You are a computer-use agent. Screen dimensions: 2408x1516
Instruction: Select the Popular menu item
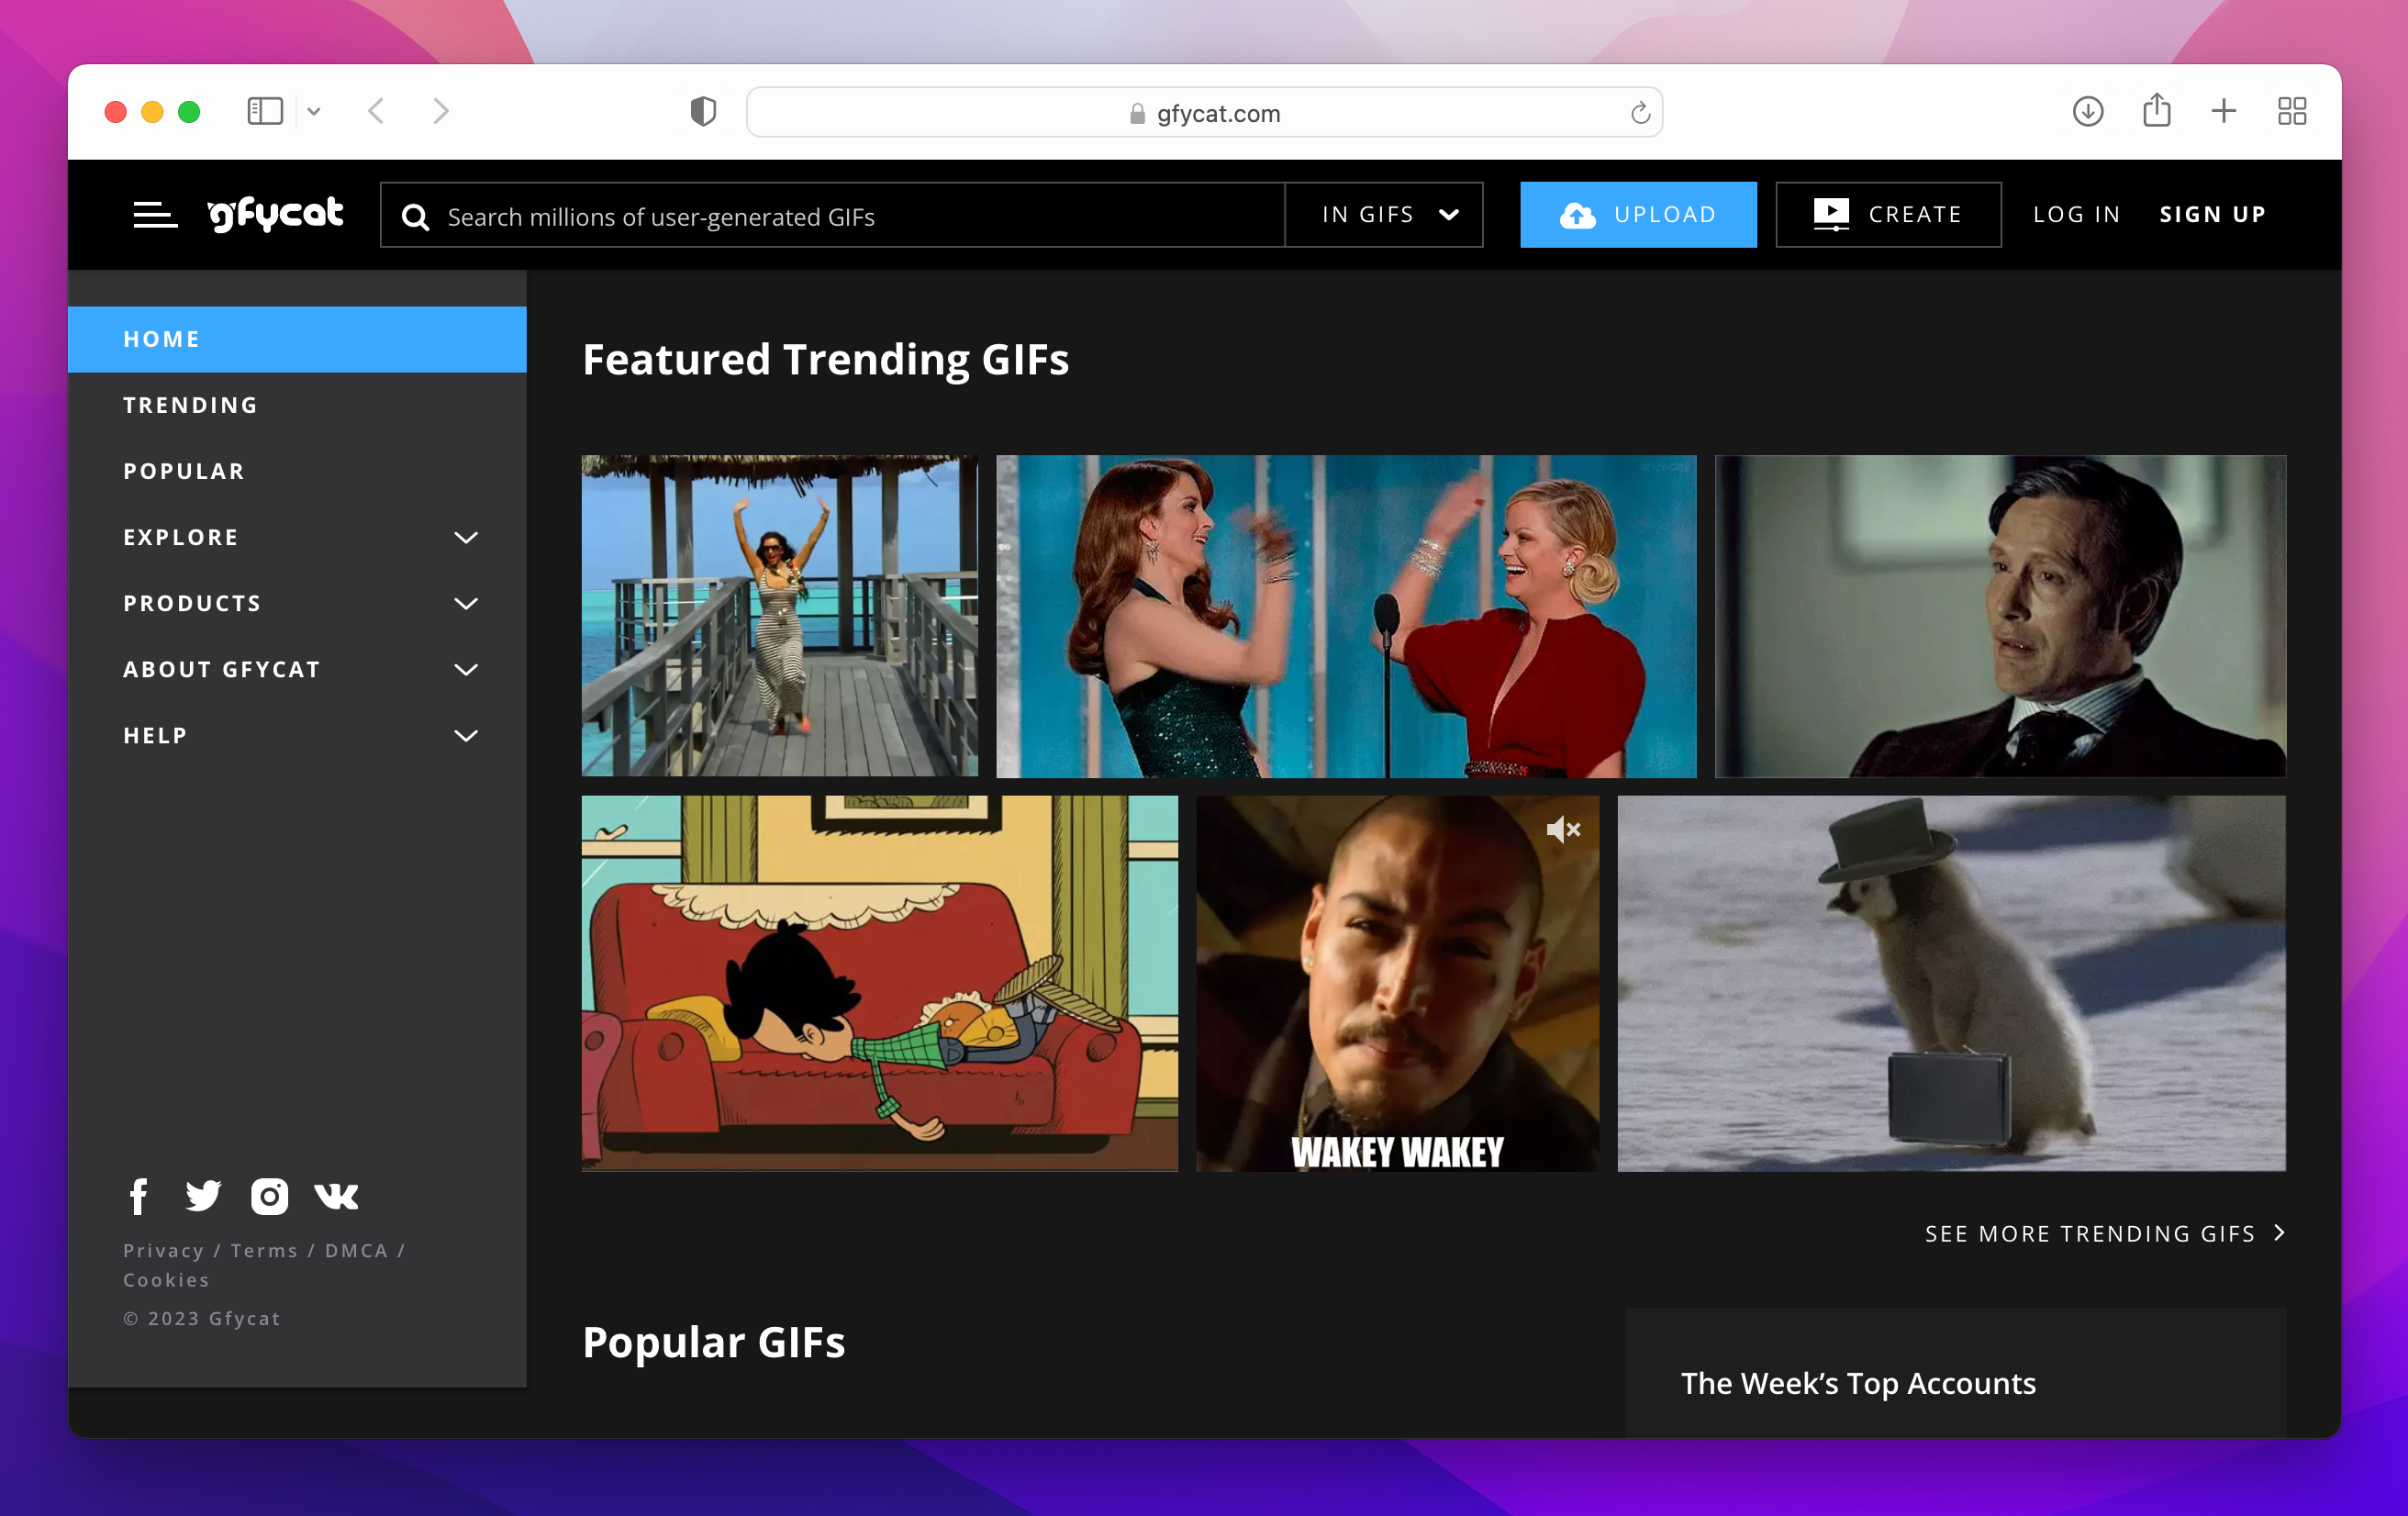pos(184,472)
